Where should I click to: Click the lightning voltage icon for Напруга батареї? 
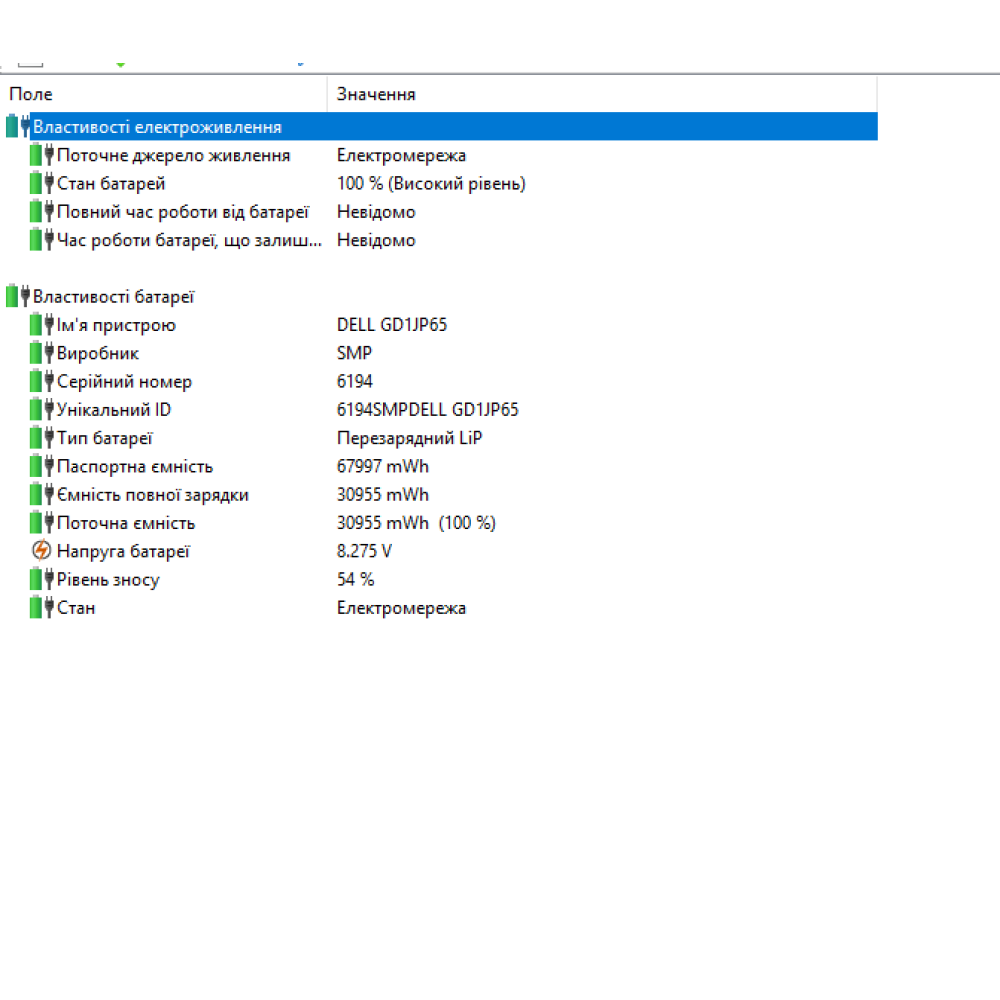click(x=41, y=551)
